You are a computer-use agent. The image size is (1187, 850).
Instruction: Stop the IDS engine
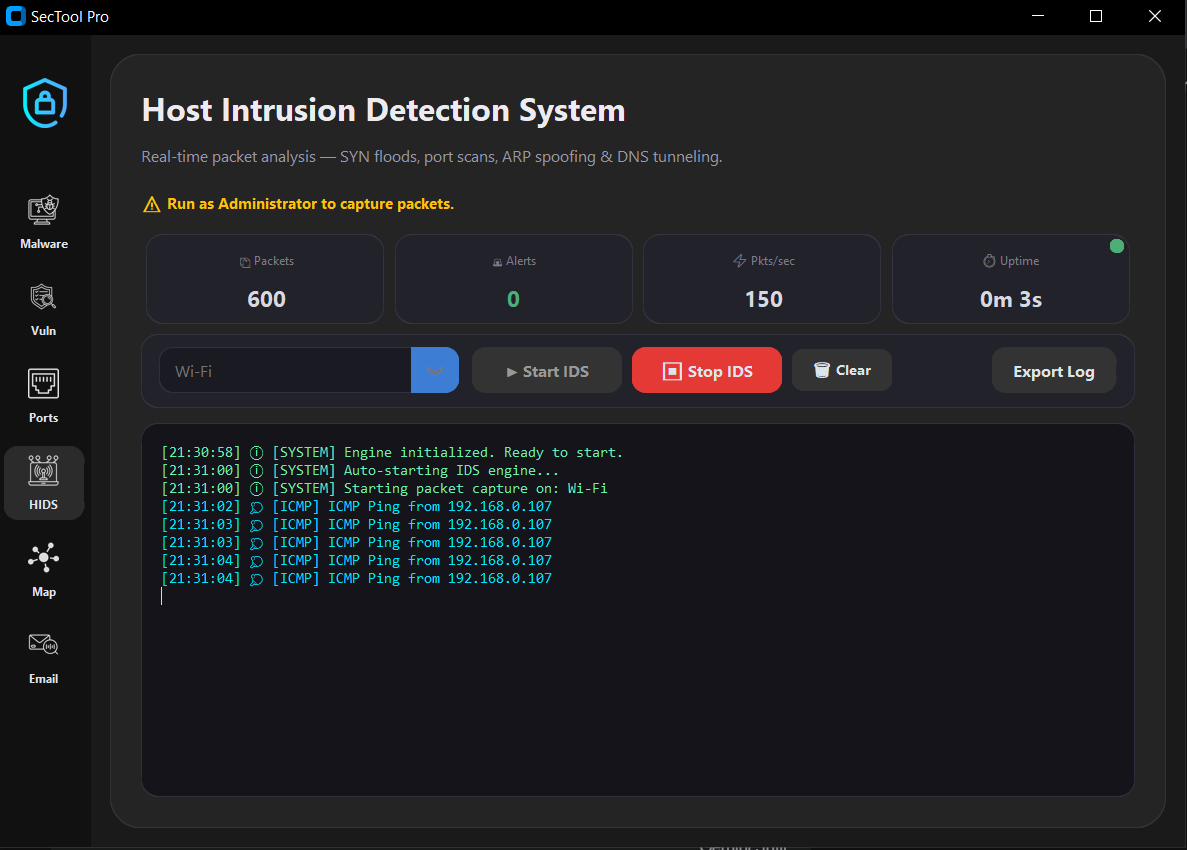tap(706, 370)
